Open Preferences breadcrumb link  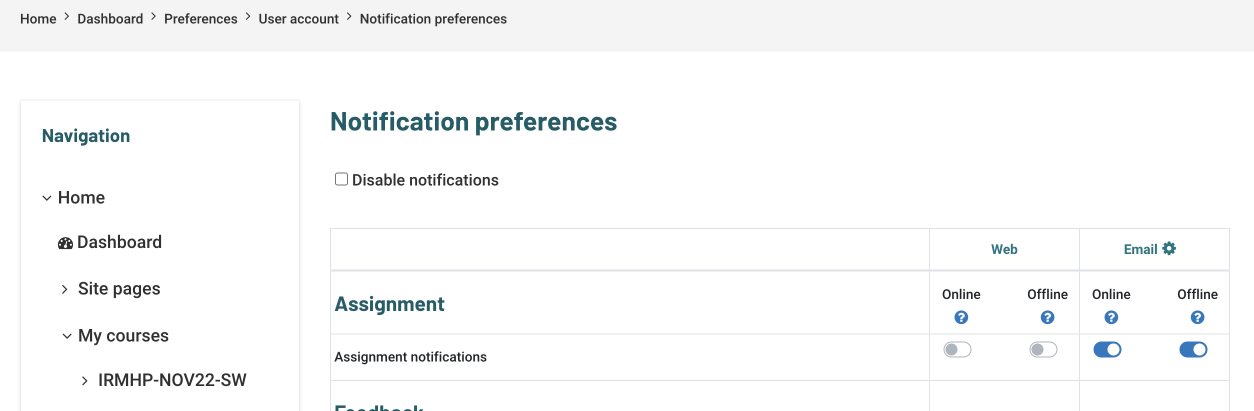201,19
